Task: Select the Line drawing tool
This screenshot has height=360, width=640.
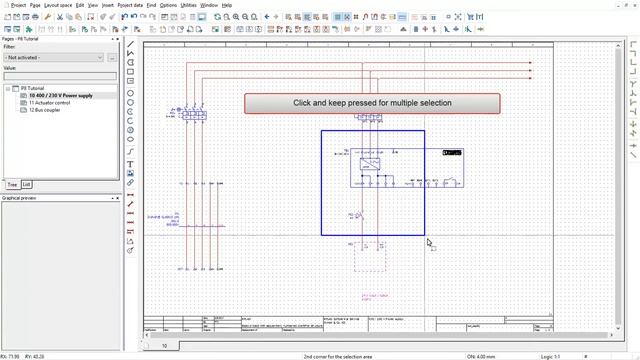Action: [131, 44]
